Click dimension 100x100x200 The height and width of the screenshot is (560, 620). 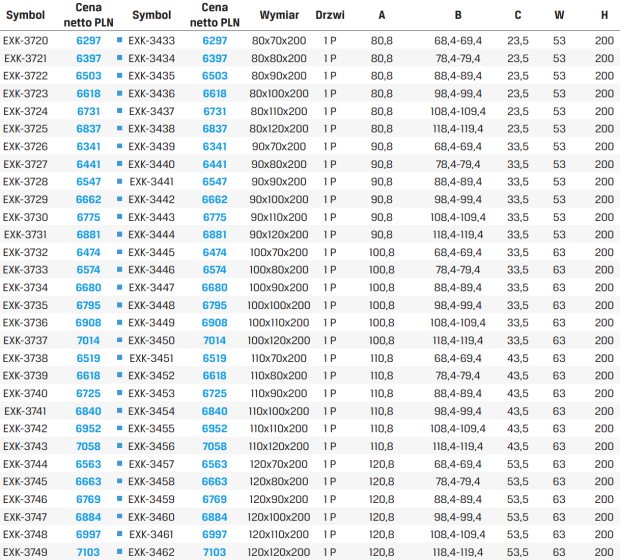[x=279, y=306]
